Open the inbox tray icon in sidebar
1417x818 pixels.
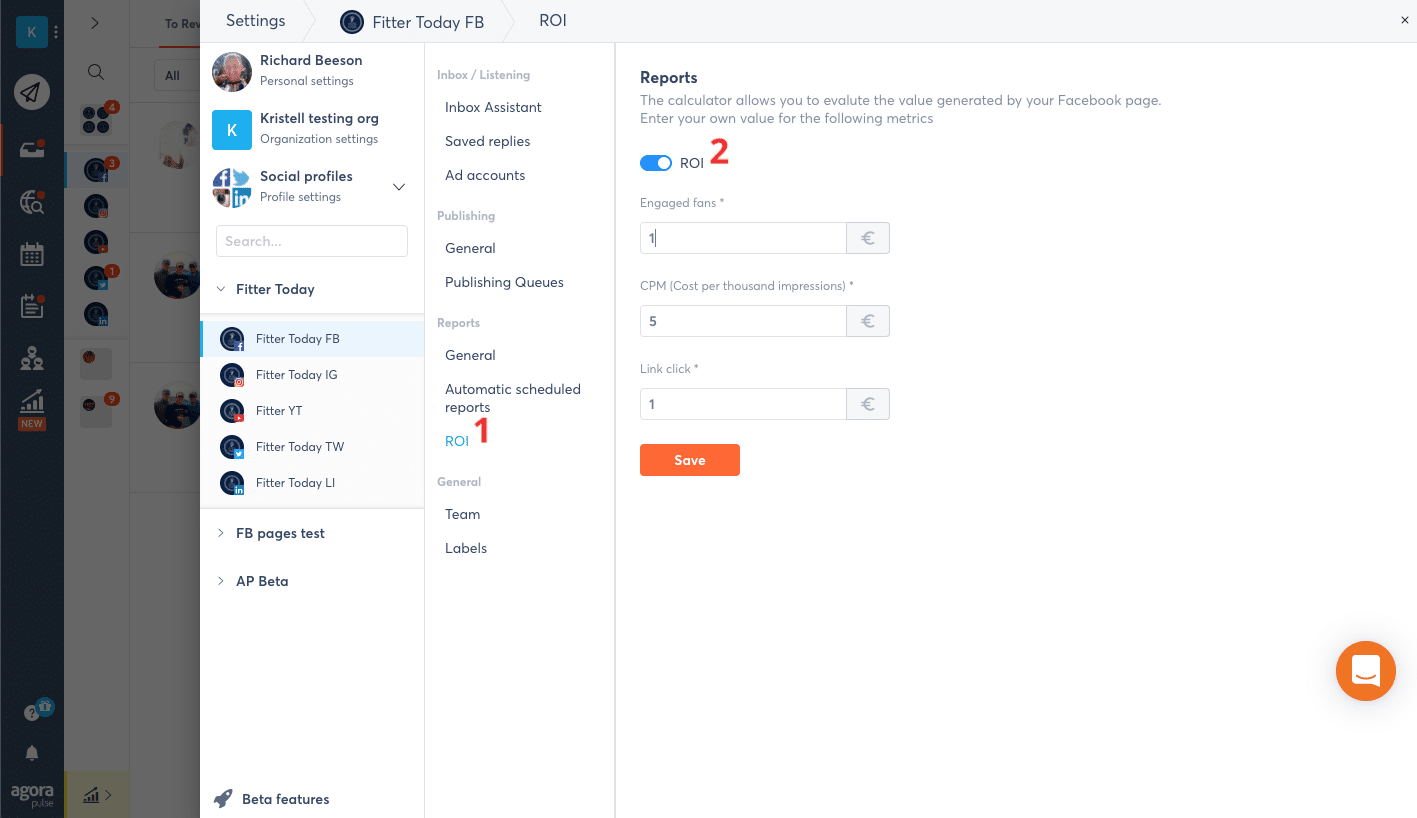32,150
